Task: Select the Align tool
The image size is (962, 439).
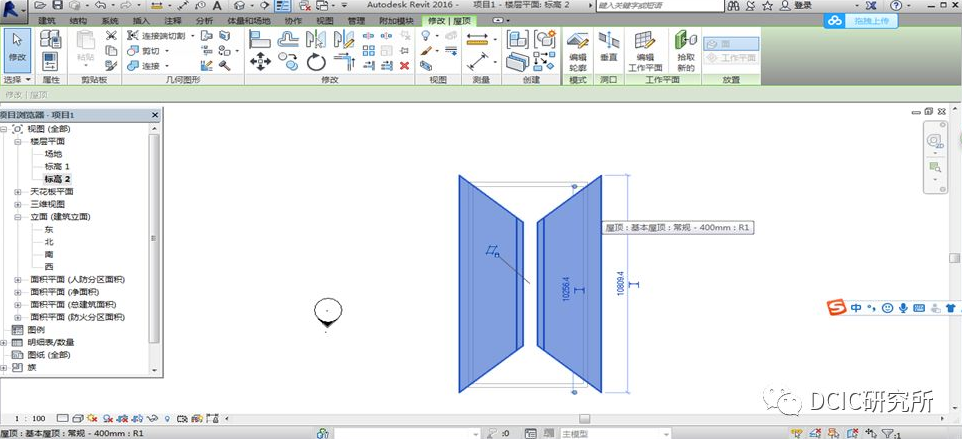Action: (260, 39)
